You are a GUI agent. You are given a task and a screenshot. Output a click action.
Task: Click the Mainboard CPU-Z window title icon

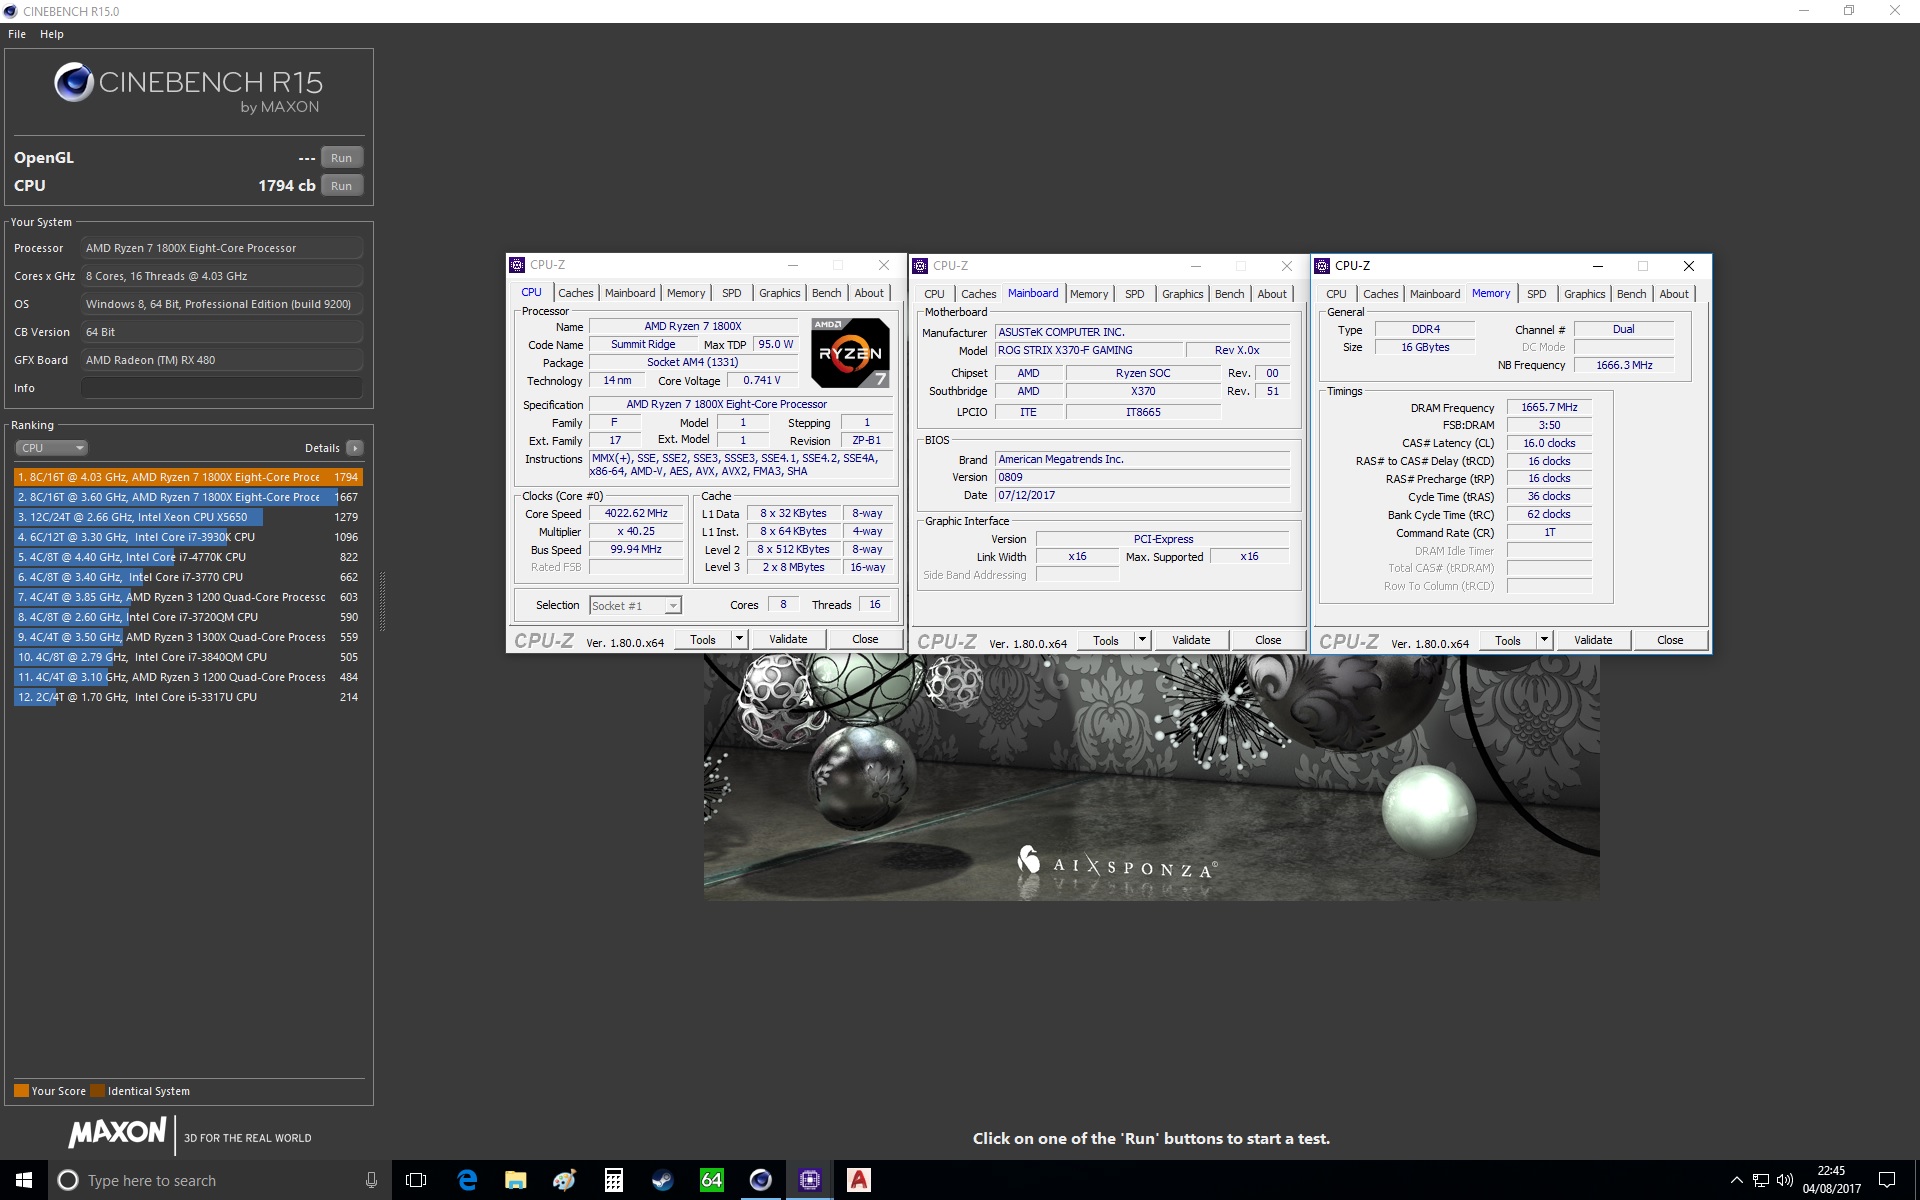(920, 266)
